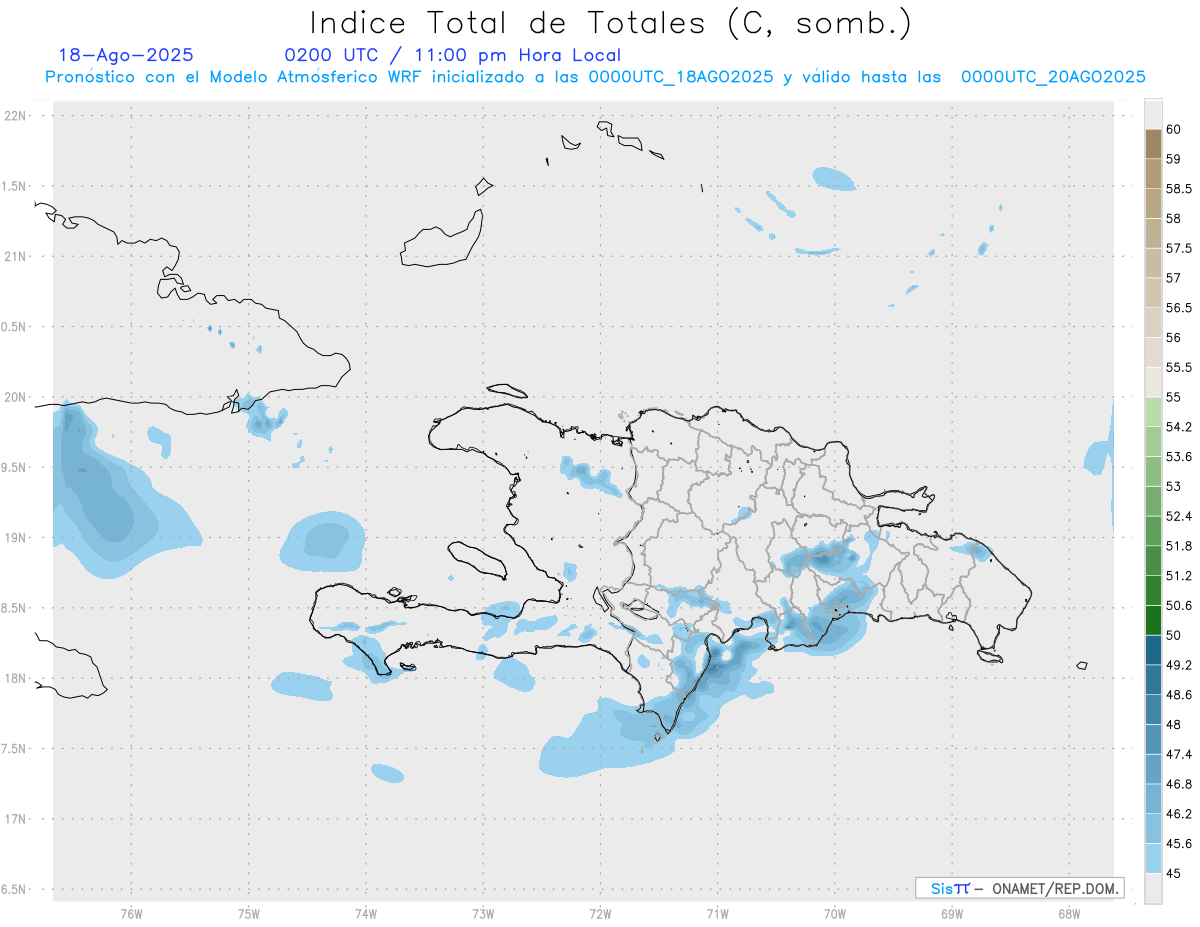Select the light green swatch between 54.2 and 55

1153,412
